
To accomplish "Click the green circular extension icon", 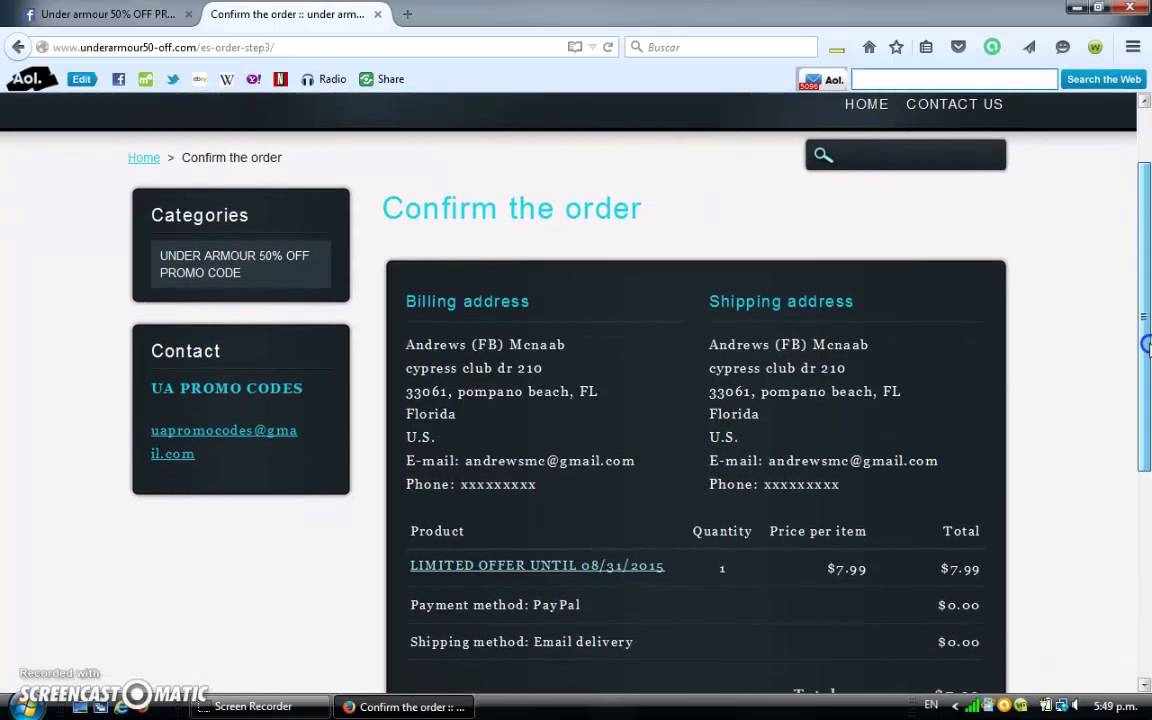I will (992, 47).
